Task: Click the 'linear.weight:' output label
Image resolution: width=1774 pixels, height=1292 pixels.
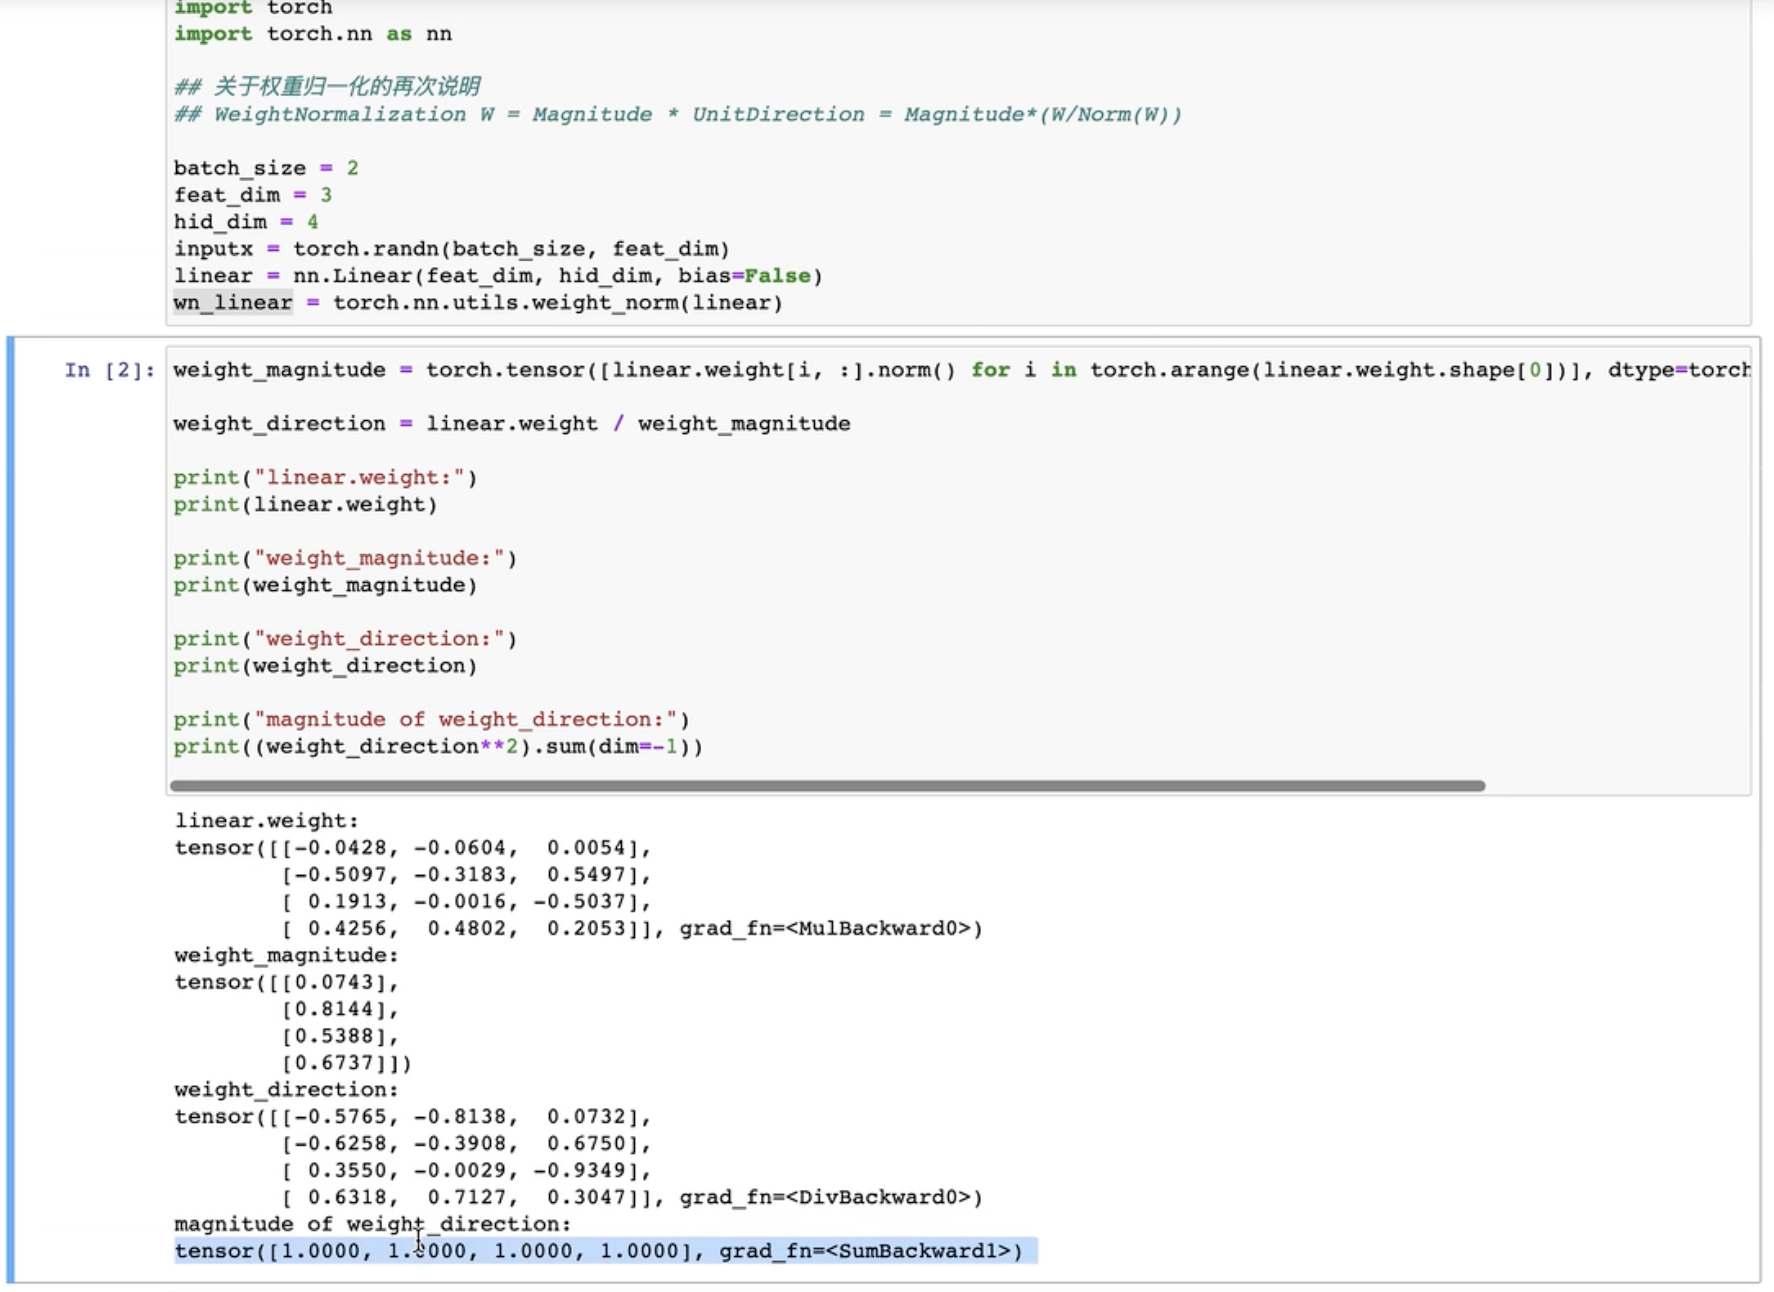Action: pyautogui.click(x=266, y=821)
